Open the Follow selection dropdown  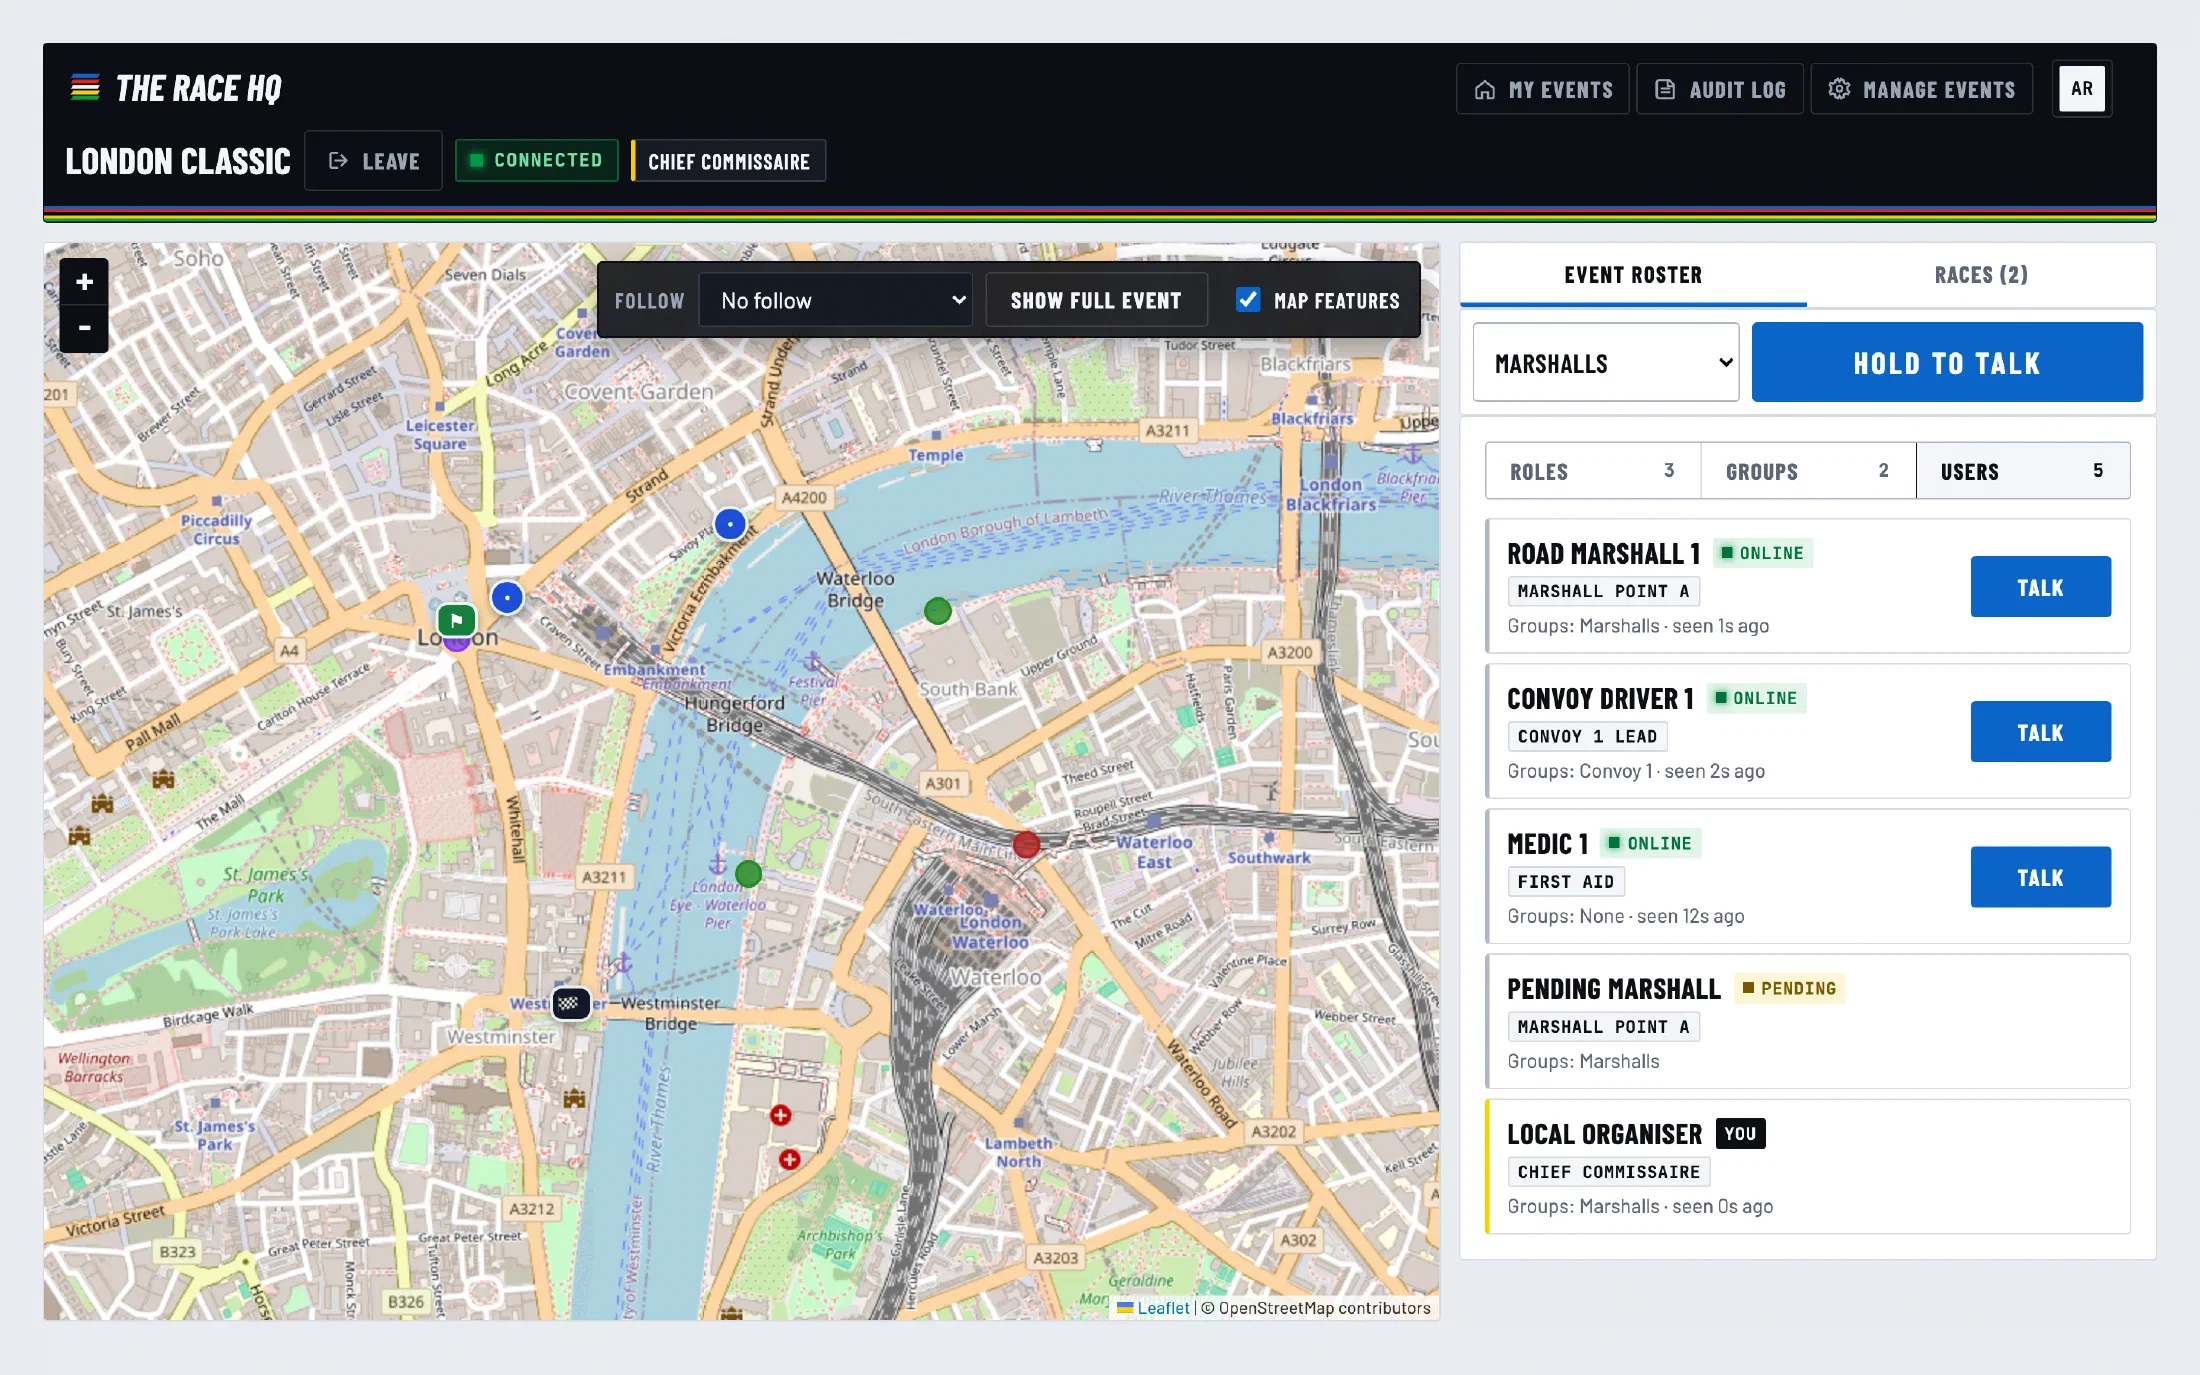coord(835,300)
